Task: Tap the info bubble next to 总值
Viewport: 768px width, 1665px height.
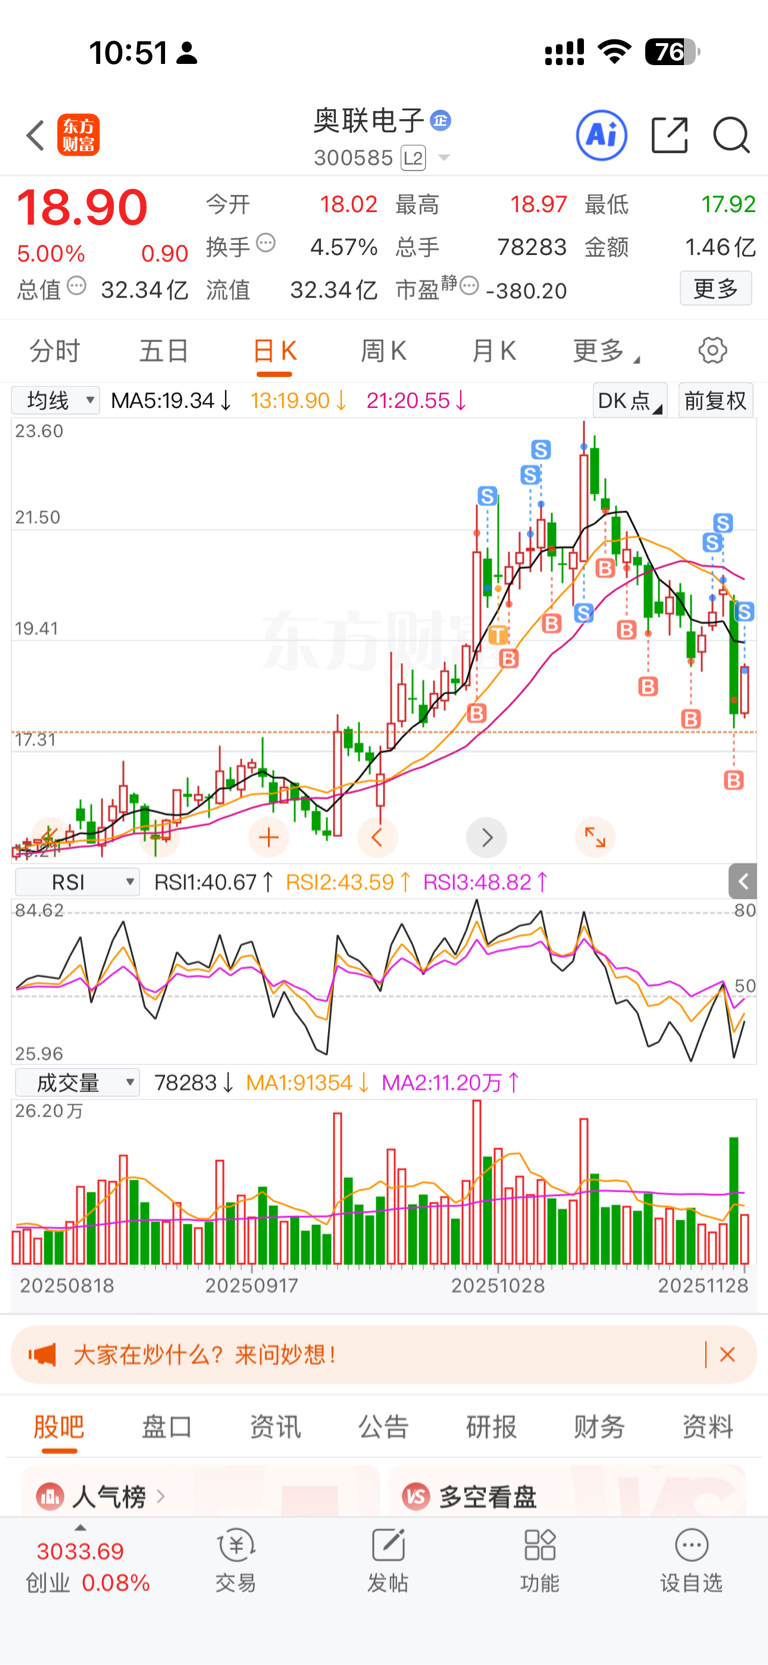Action: pos(77,287)
